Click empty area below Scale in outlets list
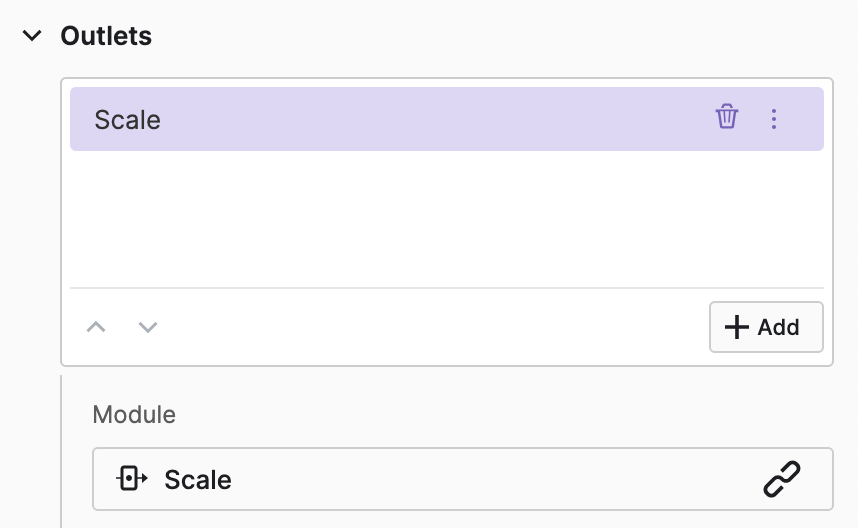Image resolution: width=858 pixels, height=528 pixels. click(446, 218)
